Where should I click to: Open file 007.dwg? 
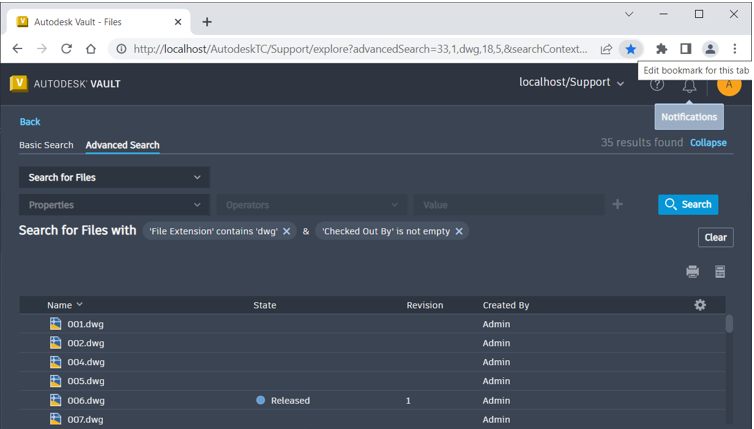tap(86, 419)
